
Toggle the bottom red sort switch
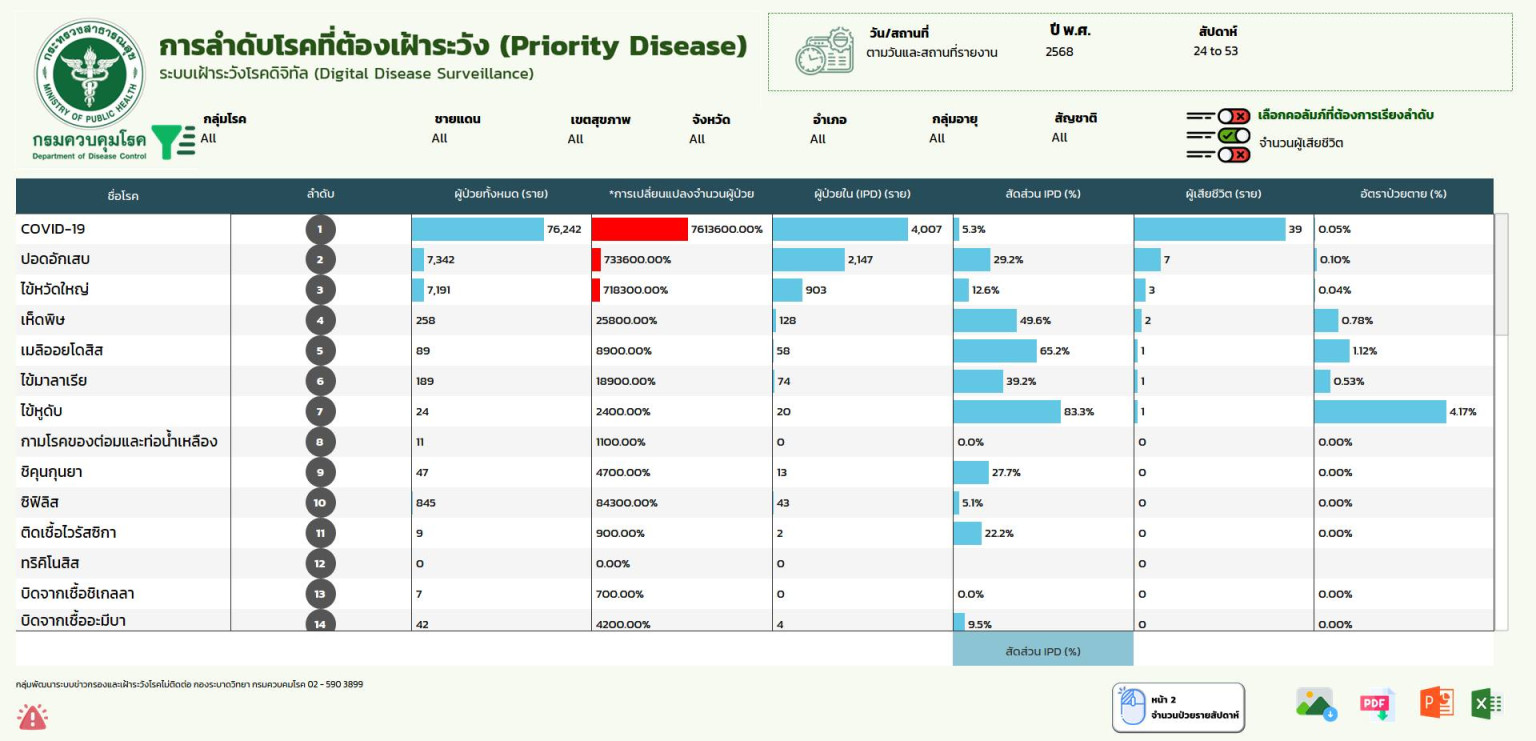(x=1233, y=154)
